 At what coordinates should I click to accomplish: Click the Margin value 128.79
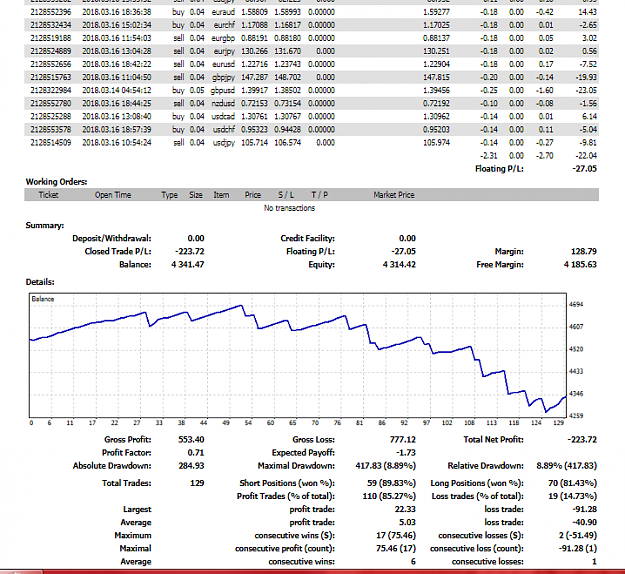coord(584,252)
